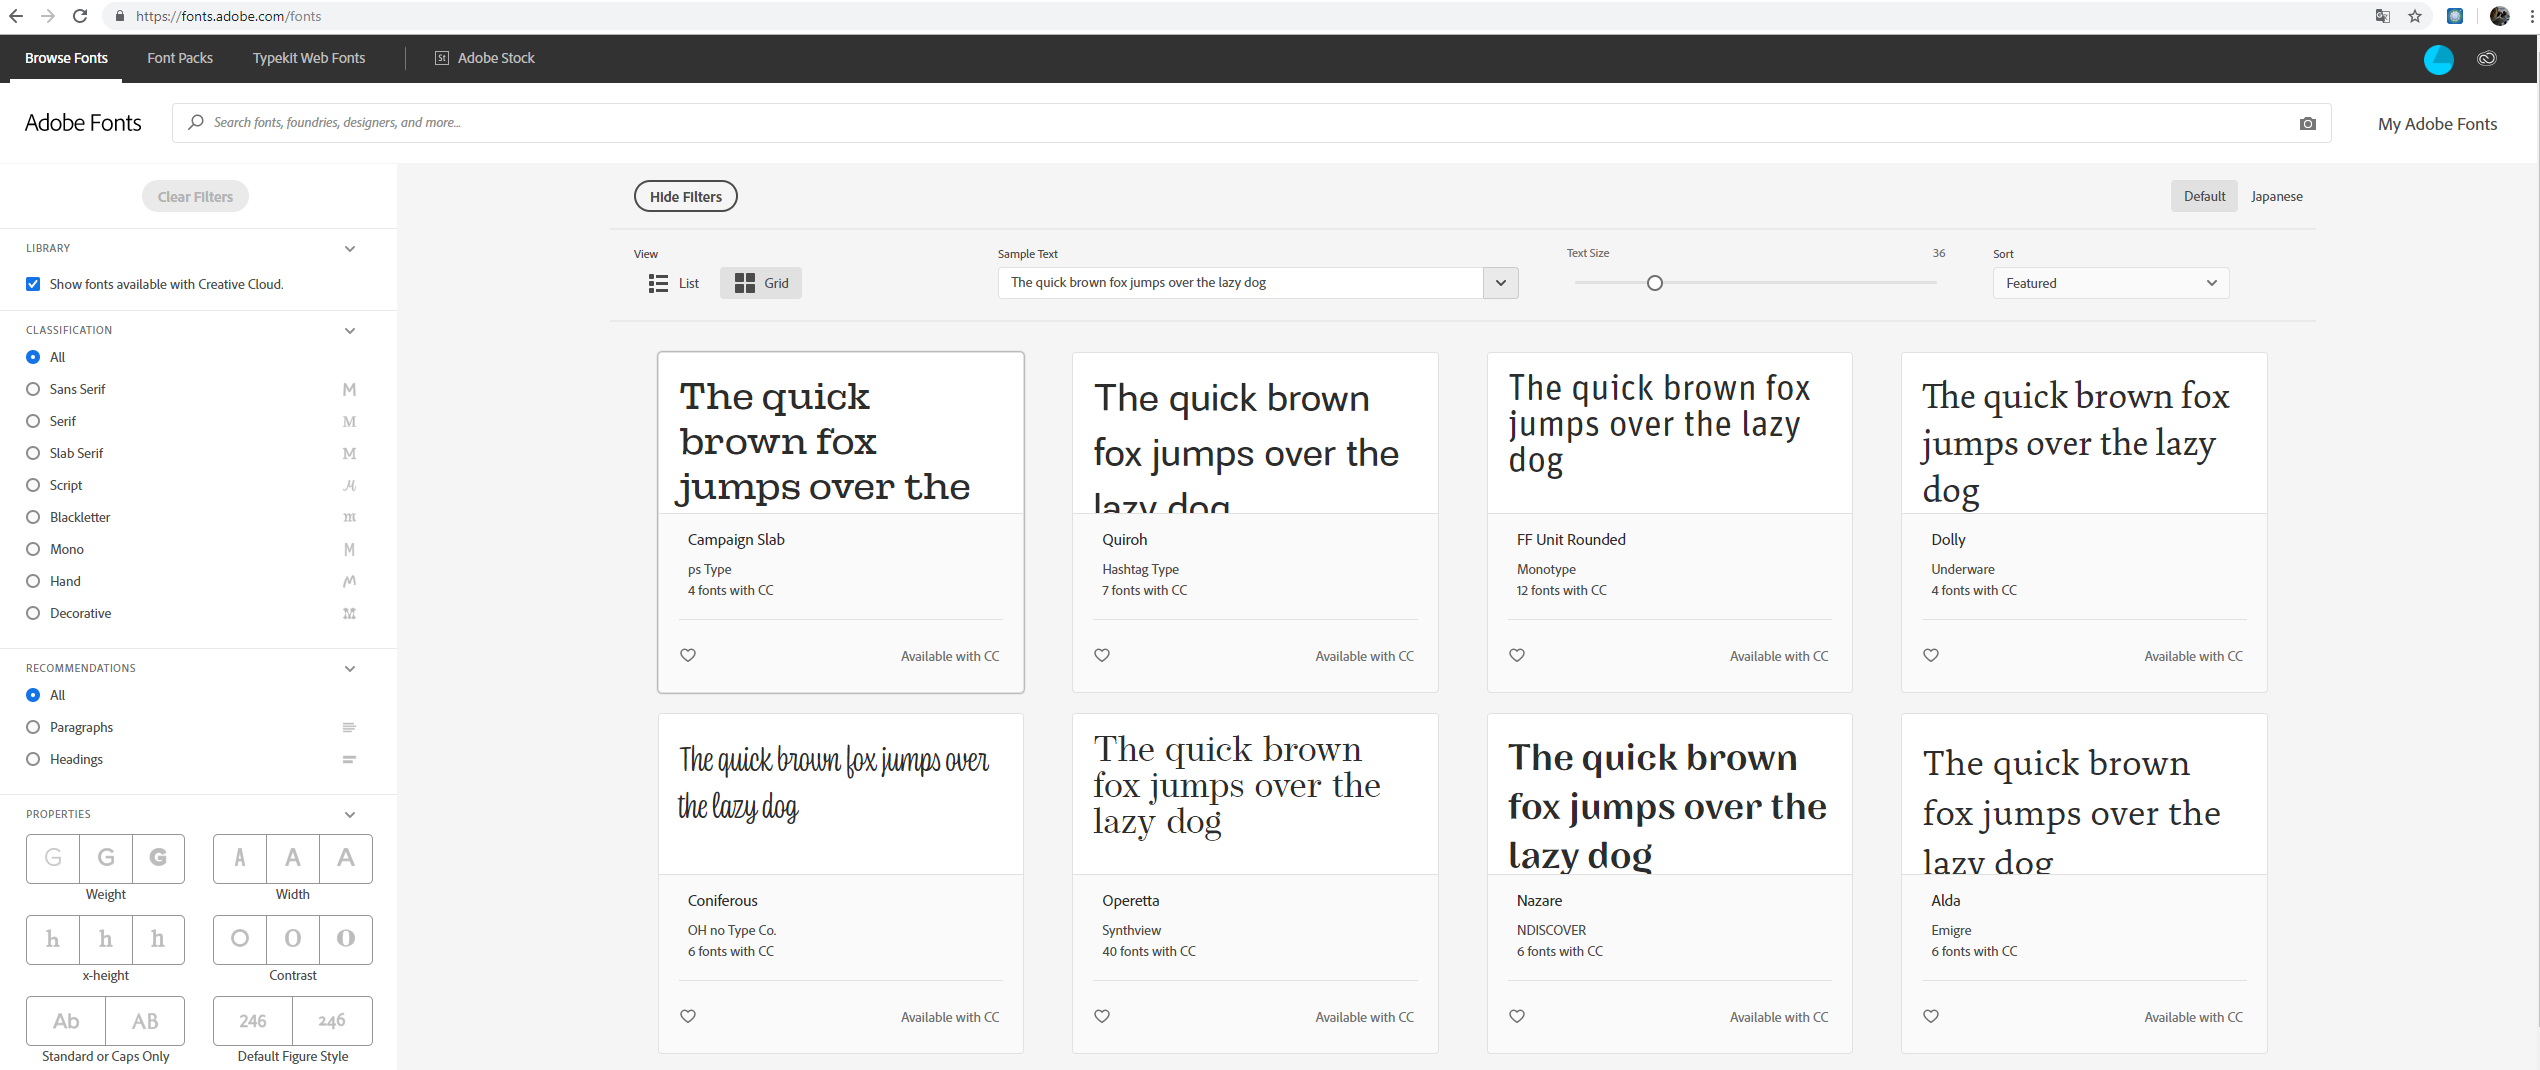Open Font Packs tab
Viewport: 2540px width, 1070px height.
(x=180, y=58)
